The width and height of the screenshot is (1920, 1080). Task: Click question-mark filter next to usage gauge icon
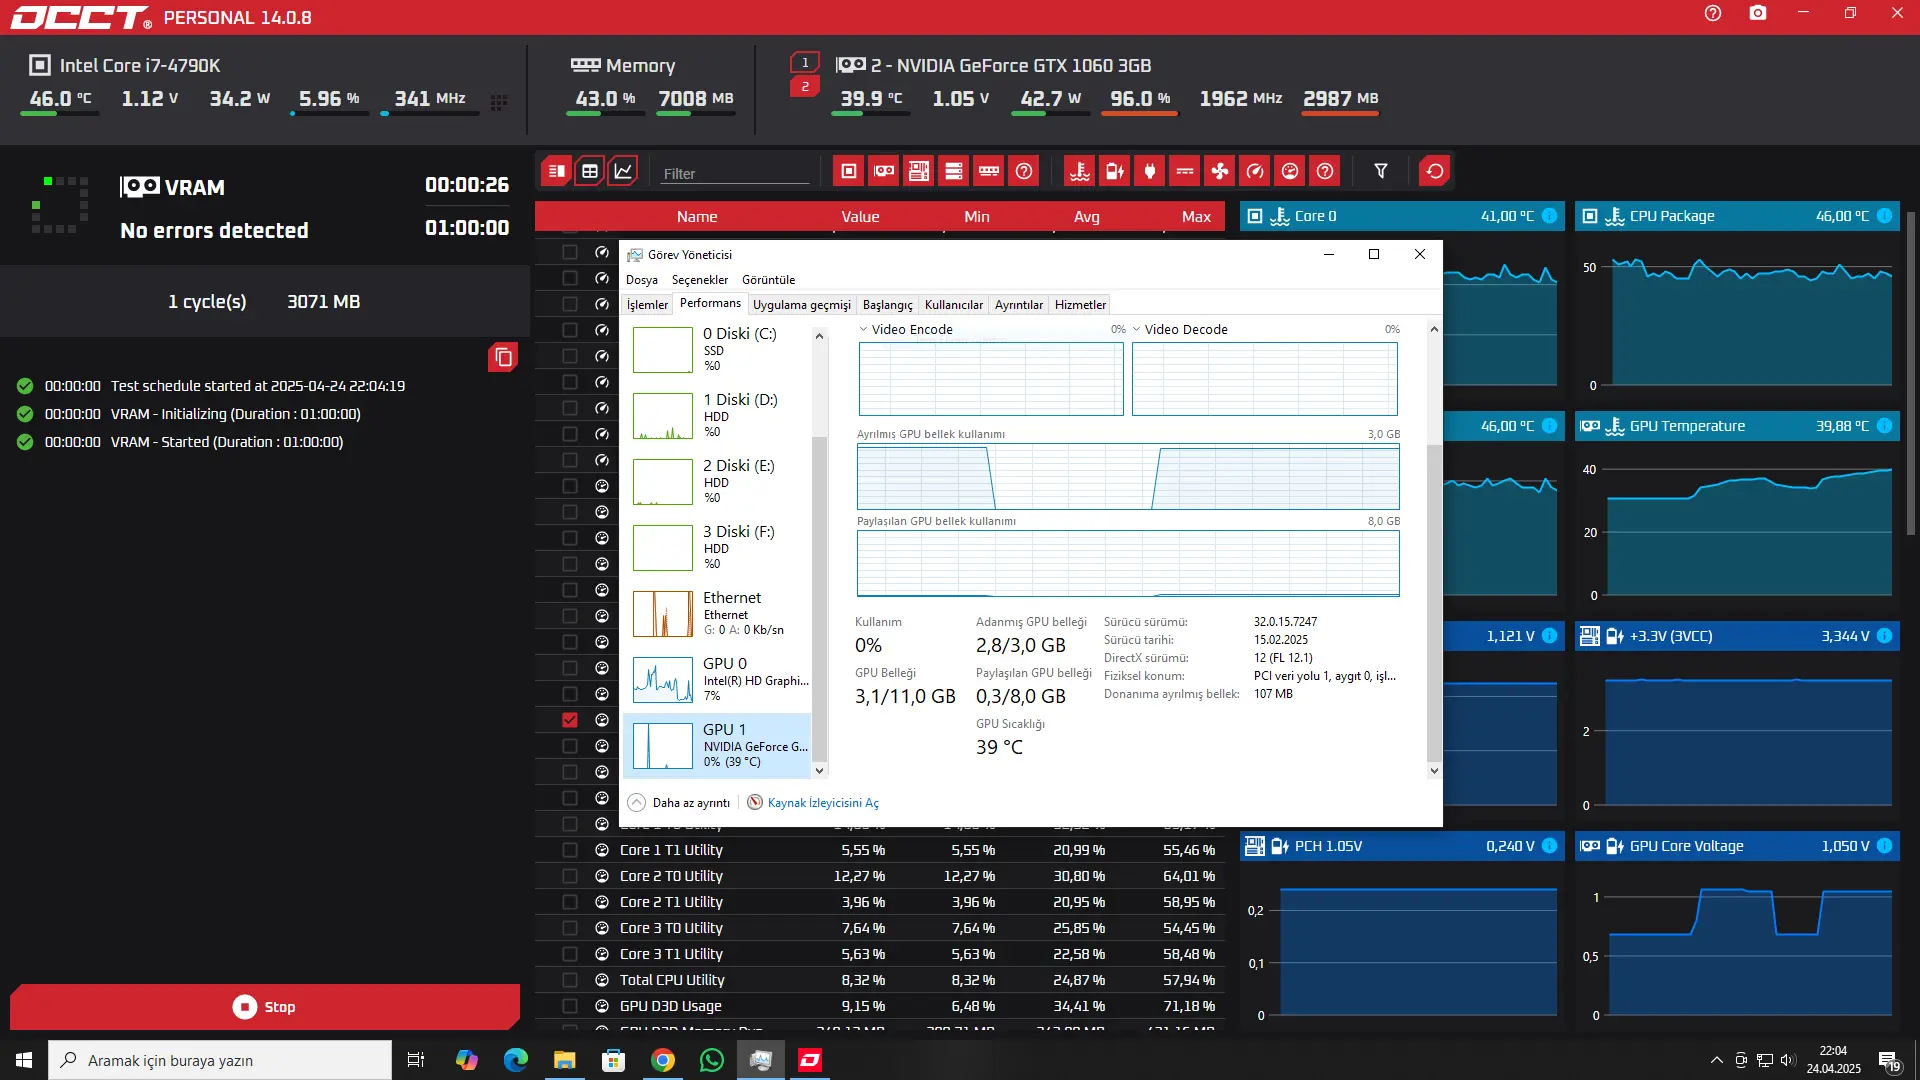(1325, 171)
